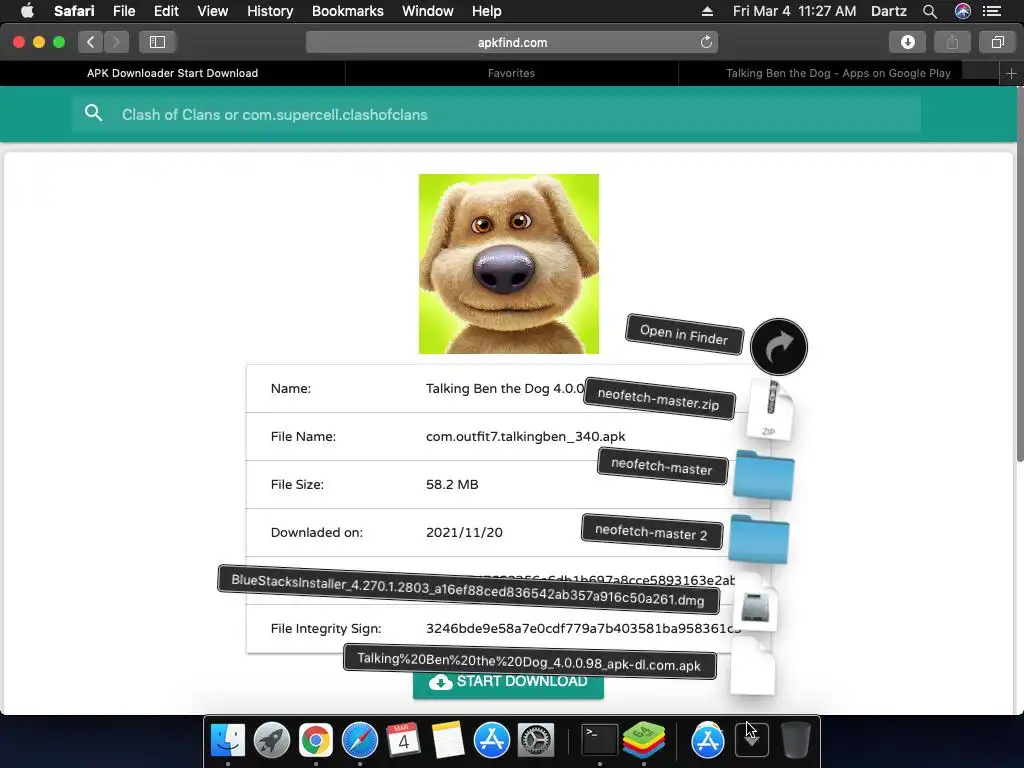This screenshot has height=768, width=1024.
Task: Open Launchpad from the Dock
Action: [272, 740]
